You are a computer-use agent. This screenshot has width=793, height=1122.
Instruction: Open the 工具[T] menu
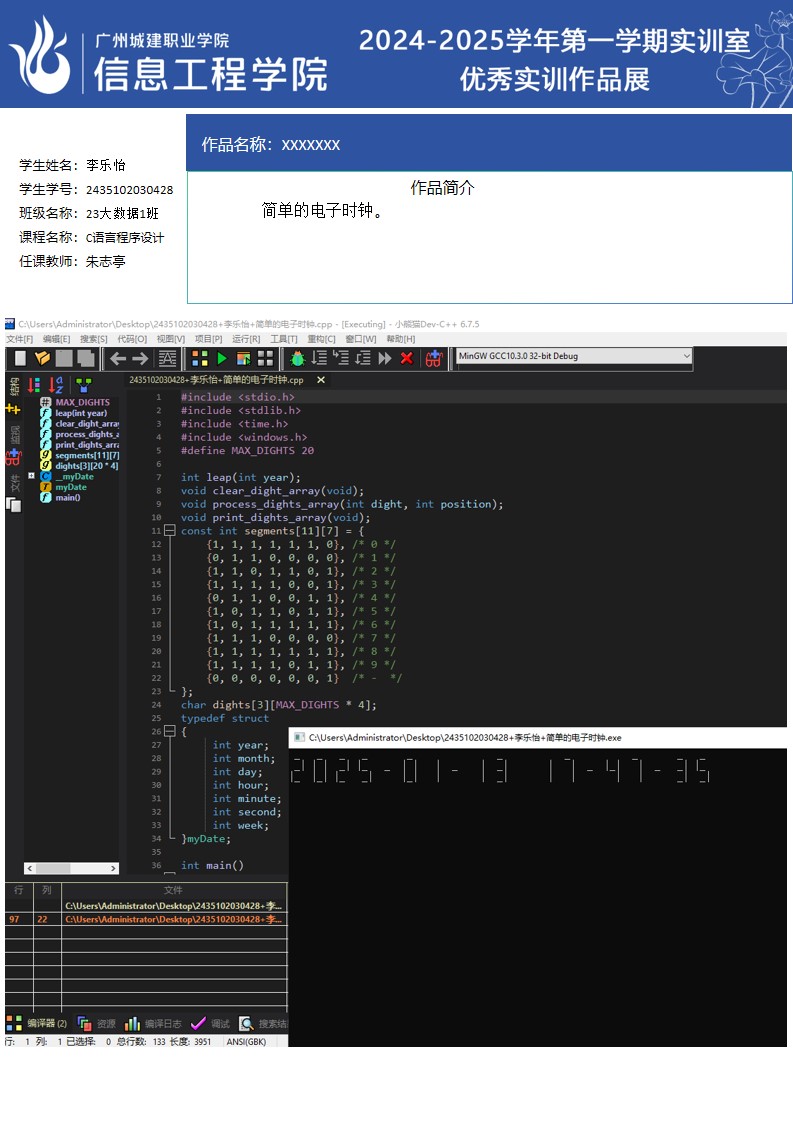284,339
